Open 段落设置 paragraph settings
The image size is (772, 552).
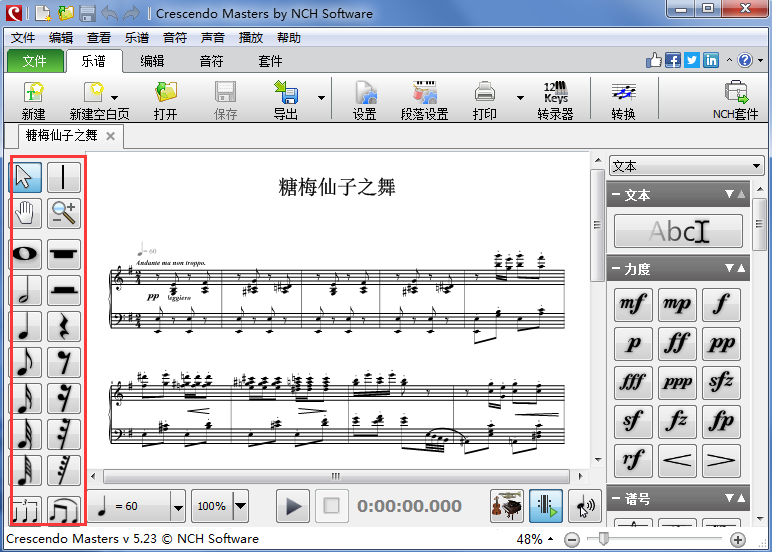[x=424, y=100]
